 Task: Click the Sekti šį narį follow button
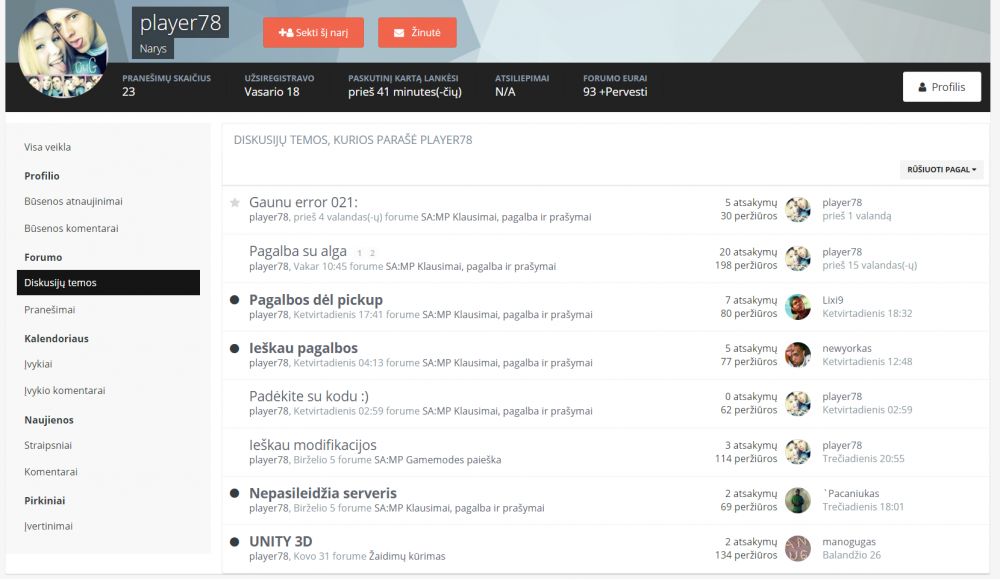point(313,33)
